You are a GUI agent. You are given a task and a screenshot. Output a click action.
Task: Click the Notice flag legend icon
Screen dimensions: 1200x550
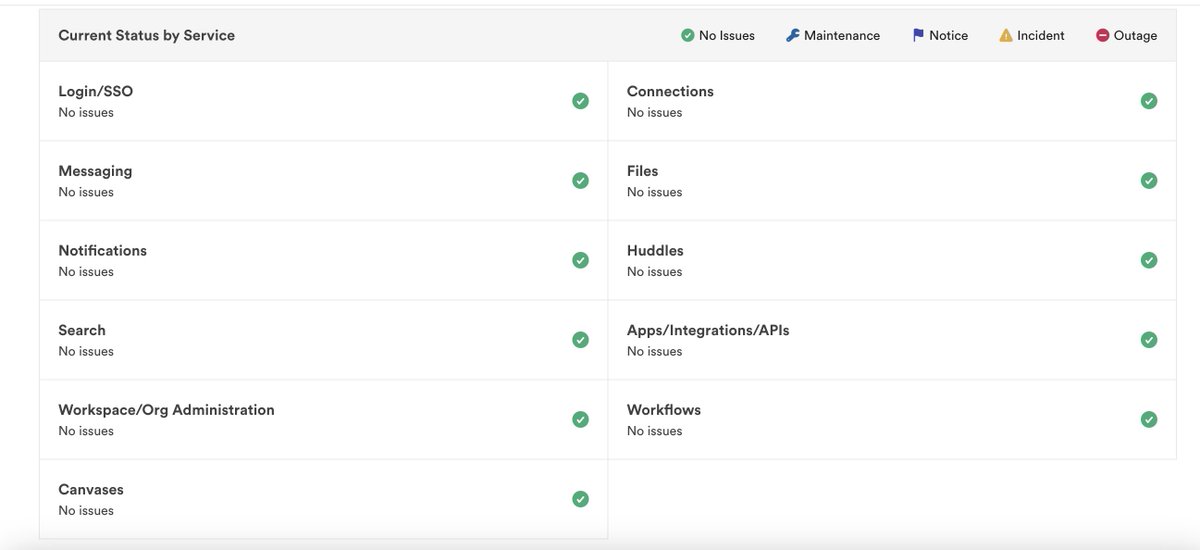click(918, 35)
